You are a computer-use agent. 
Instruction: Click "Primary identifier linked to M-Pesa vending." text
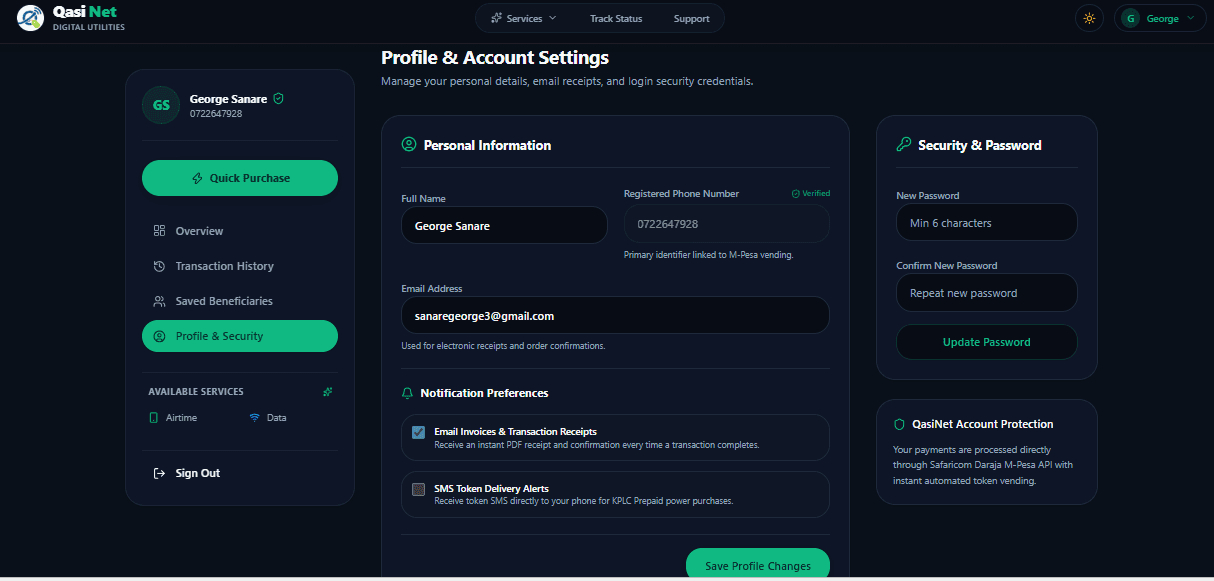coord(709,255)
